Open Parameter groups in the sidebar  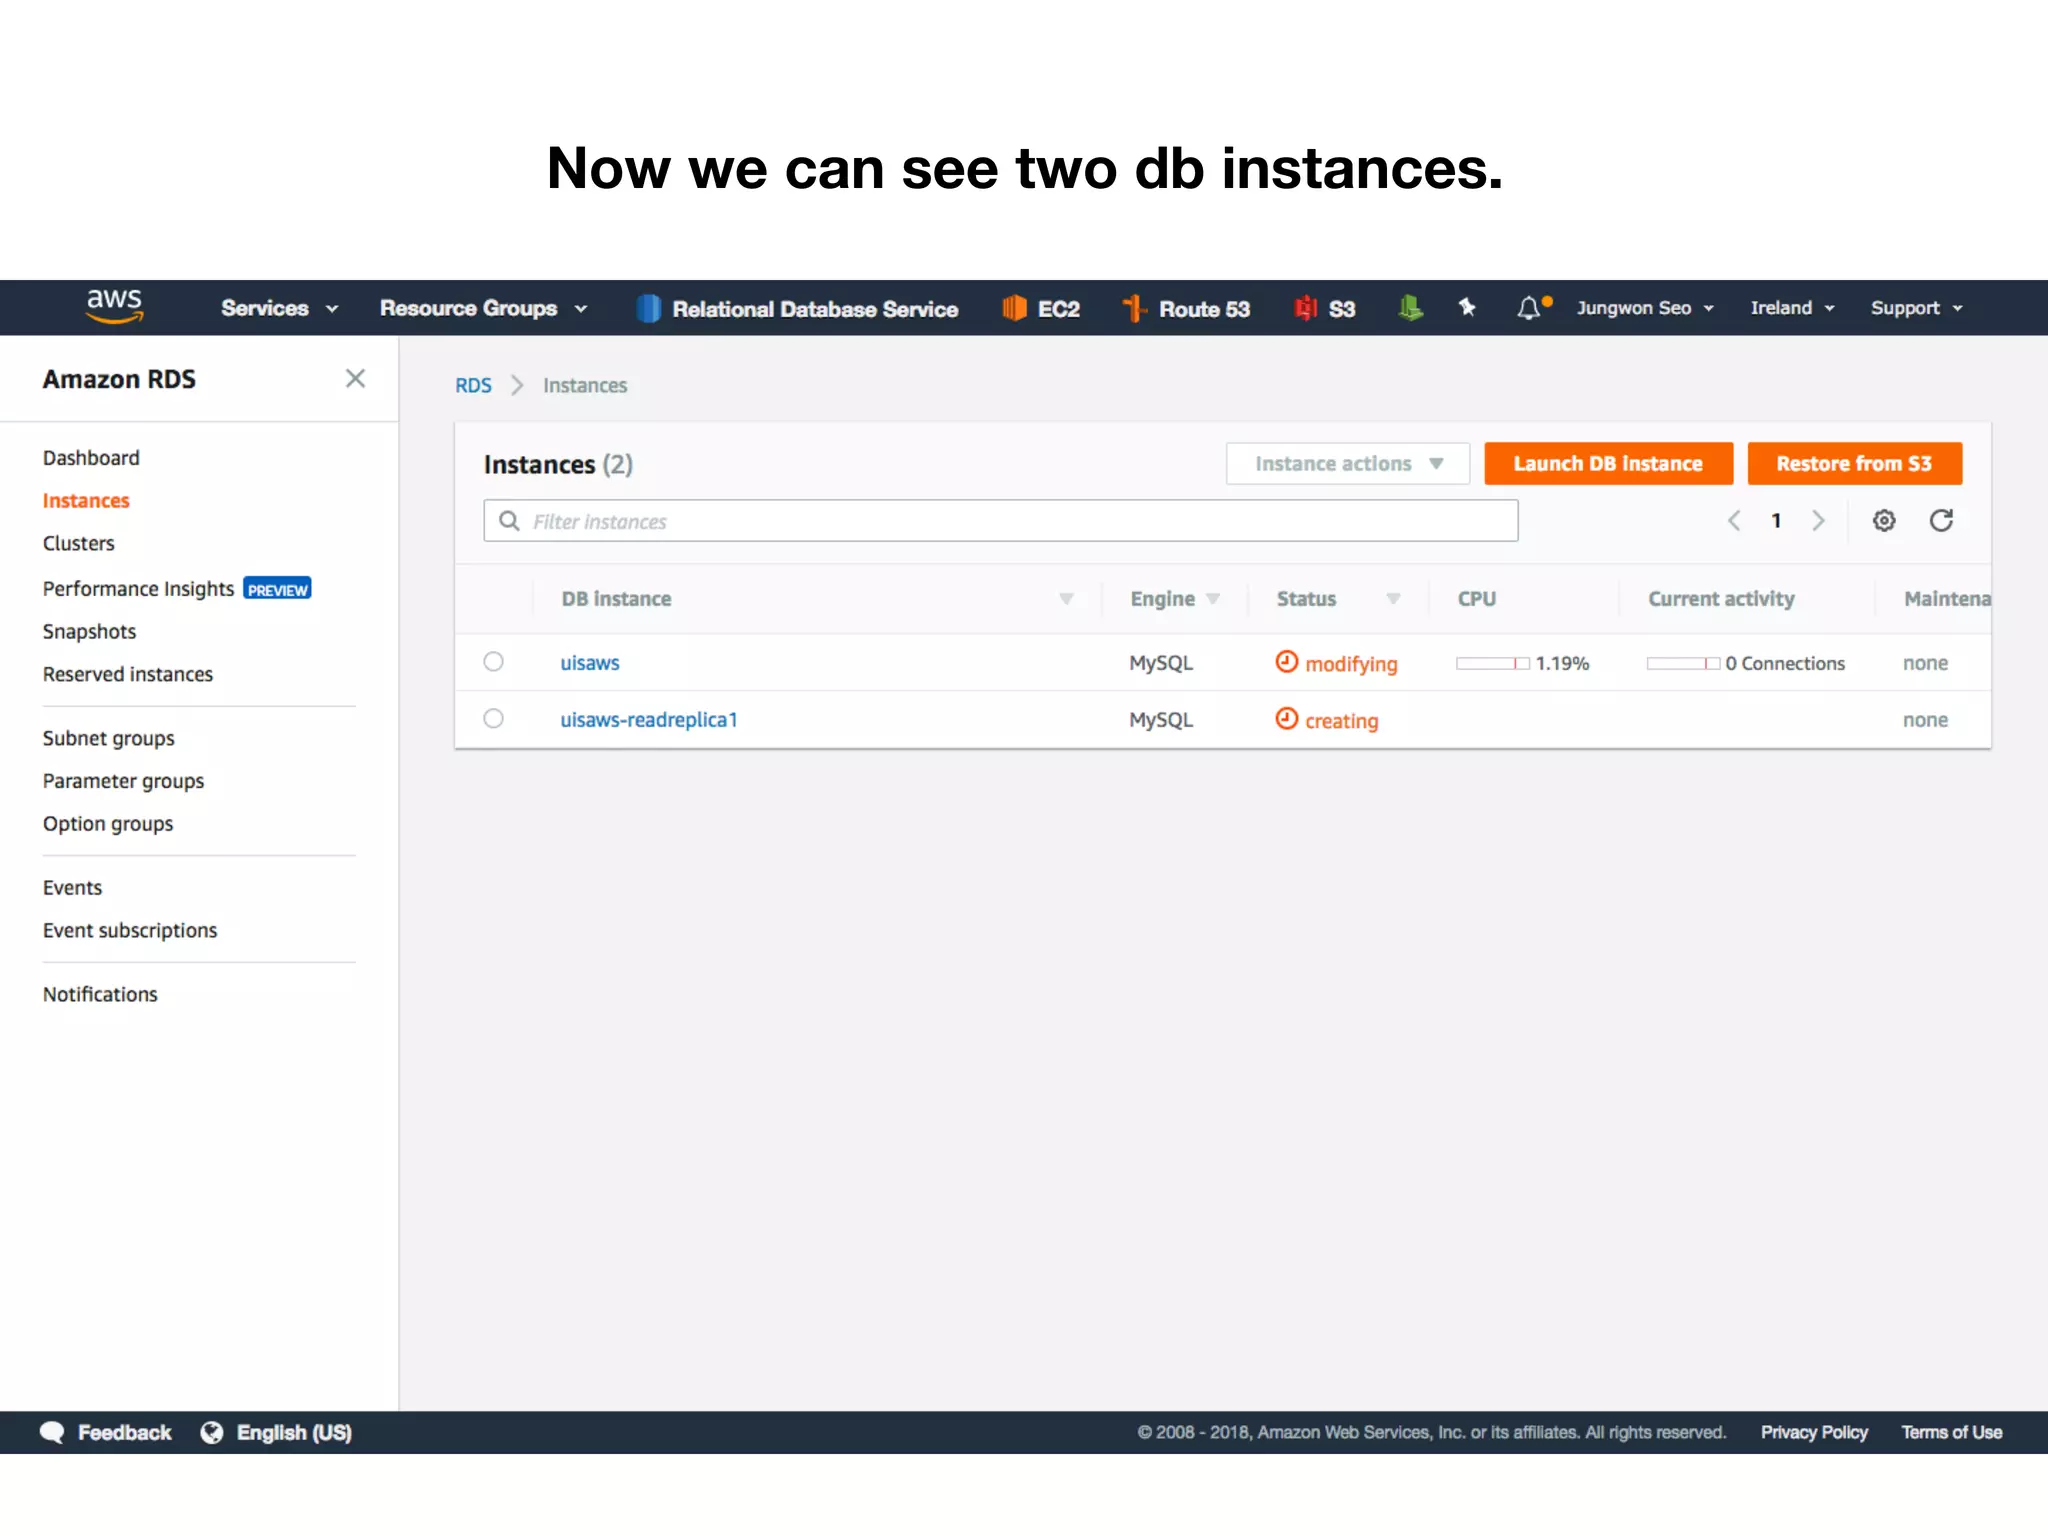(x=123, y=782)
